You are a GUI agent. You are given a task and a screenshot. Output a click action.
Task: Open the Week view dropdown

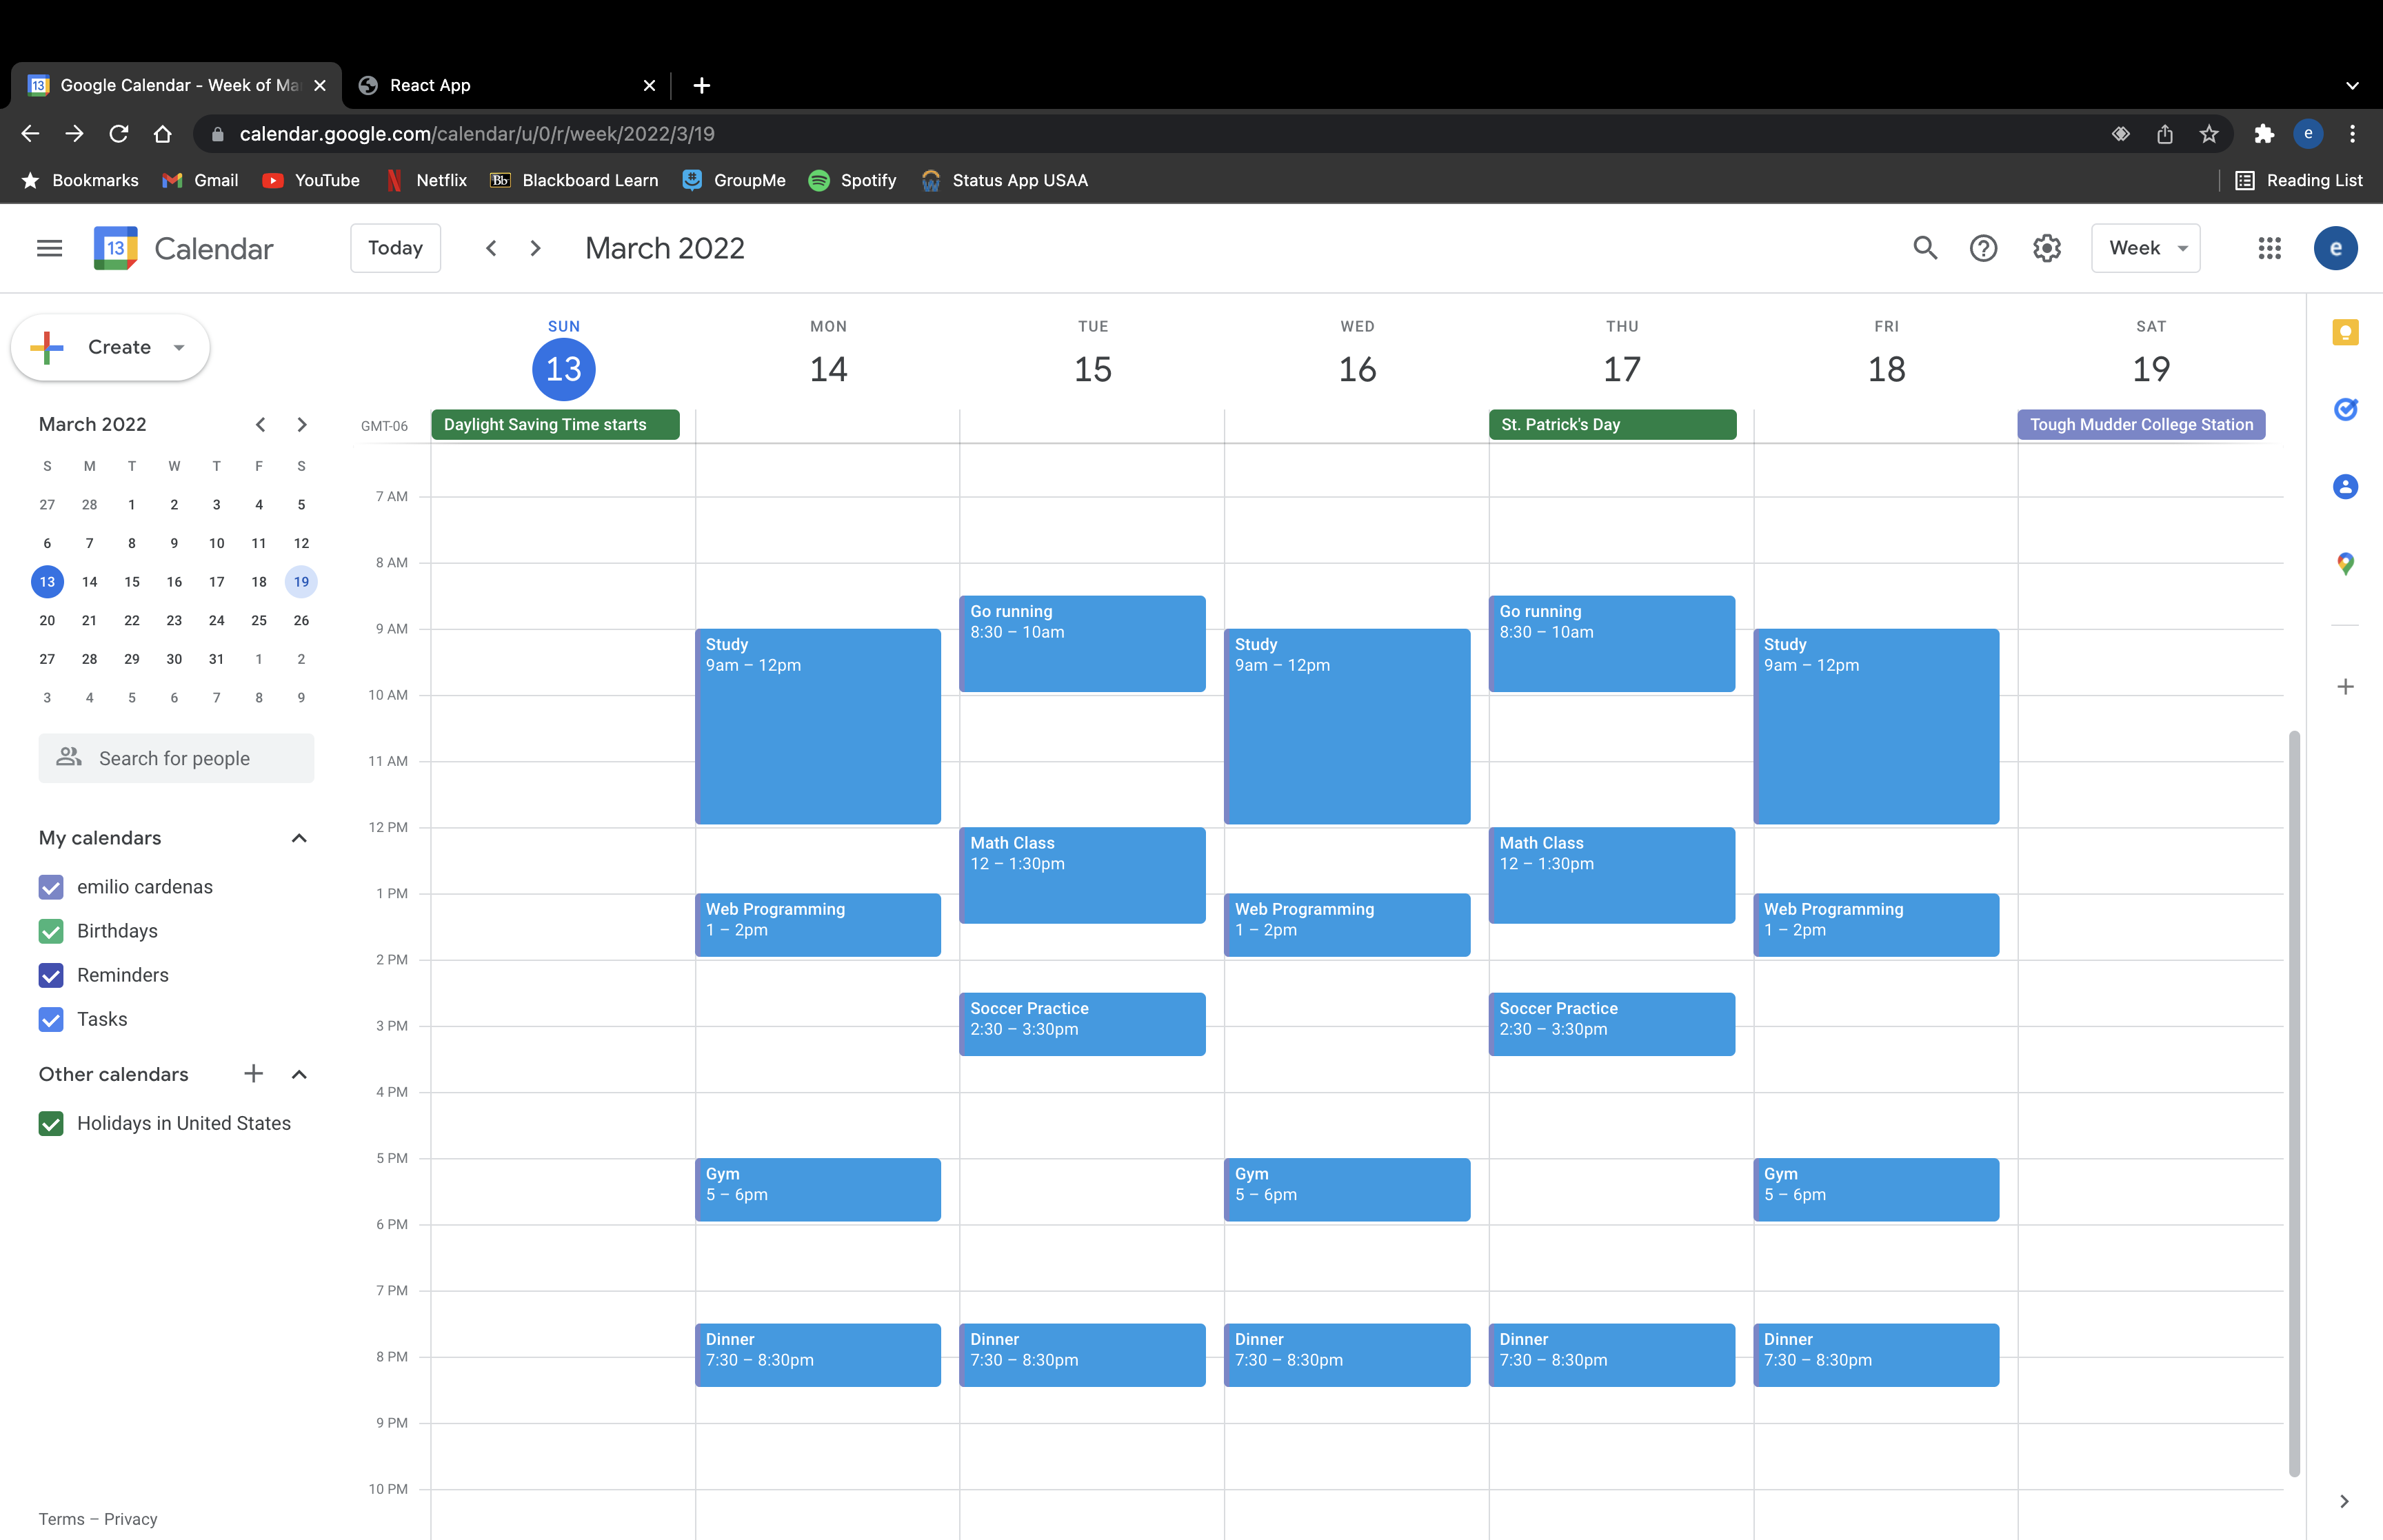tap(2145, 248)
